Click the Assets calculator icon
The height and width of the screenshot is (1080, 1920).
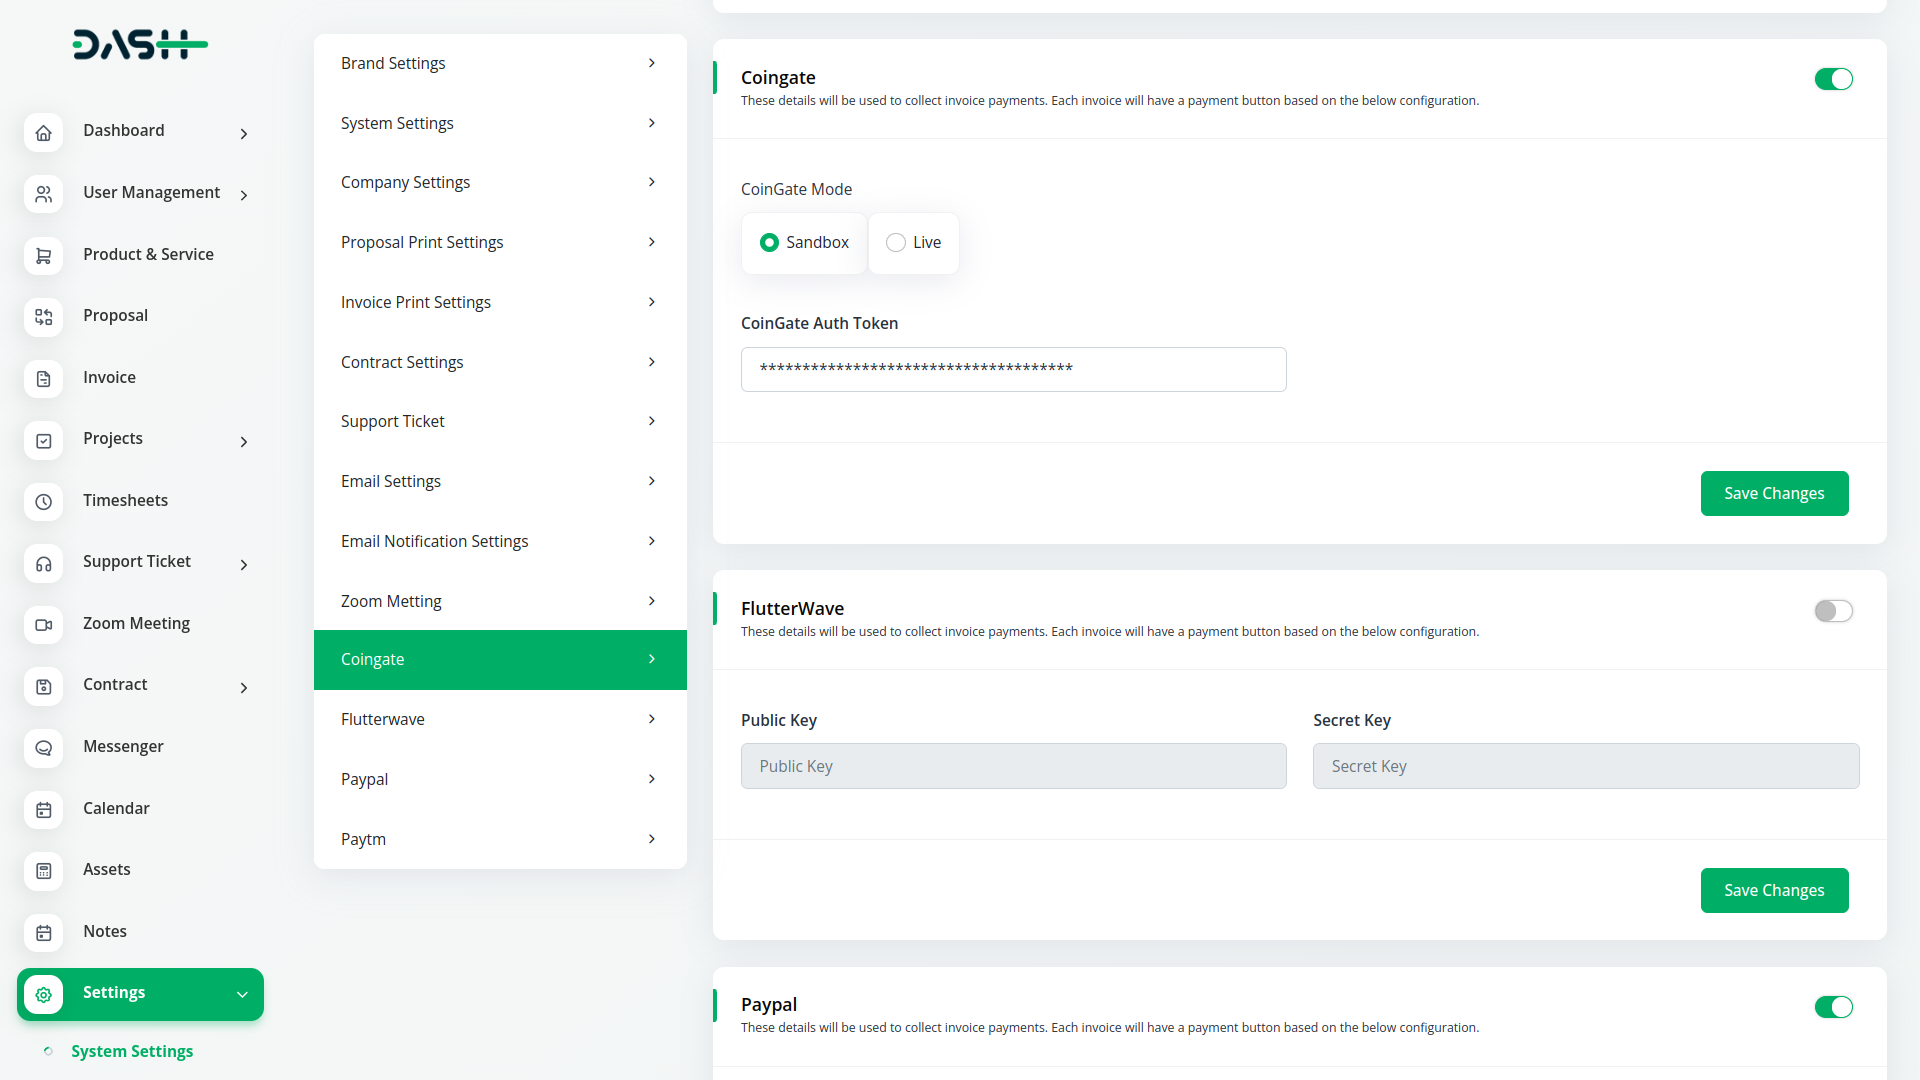(43, 871)
